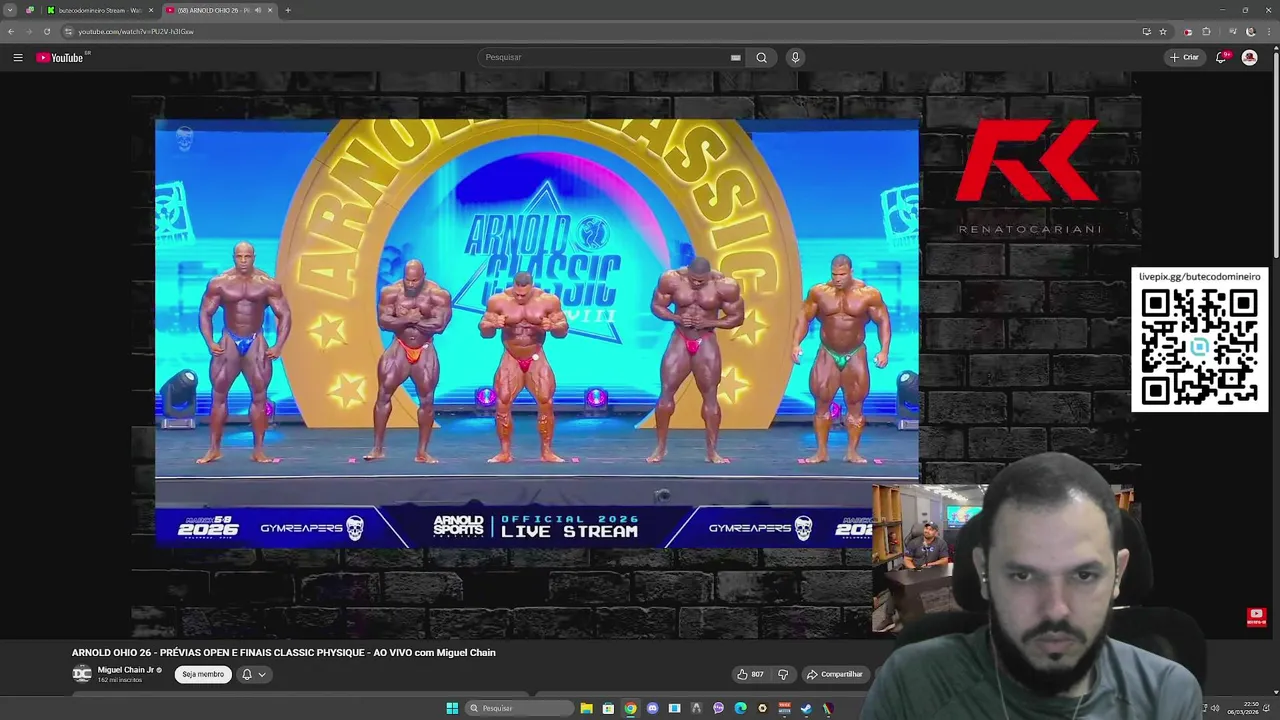Click the Compartilhar share button
1280x720 pixels.
(835, 674)
